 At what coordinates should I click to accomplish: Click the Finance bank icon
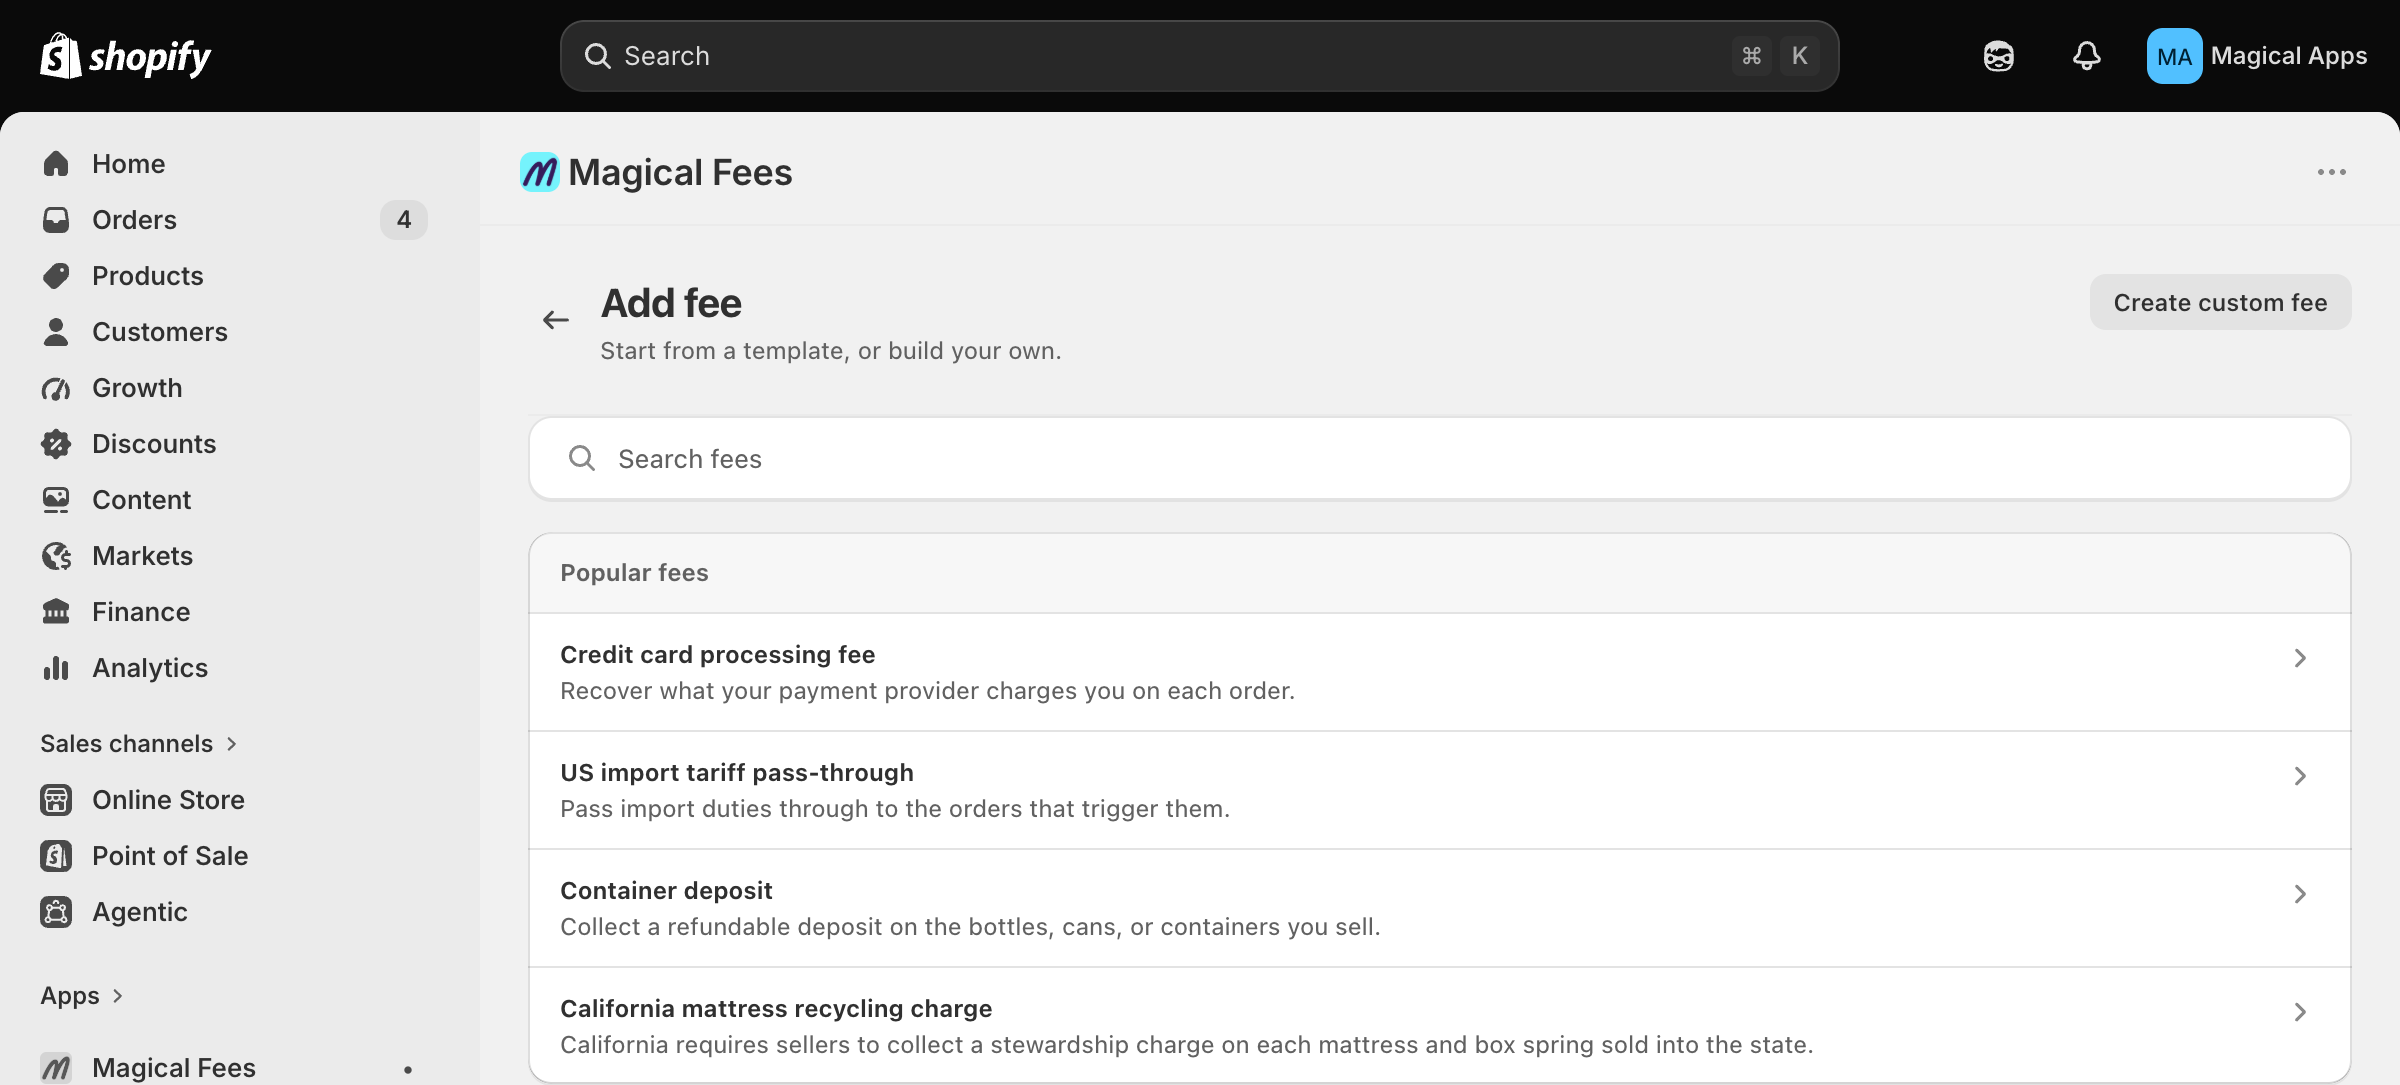56,612
